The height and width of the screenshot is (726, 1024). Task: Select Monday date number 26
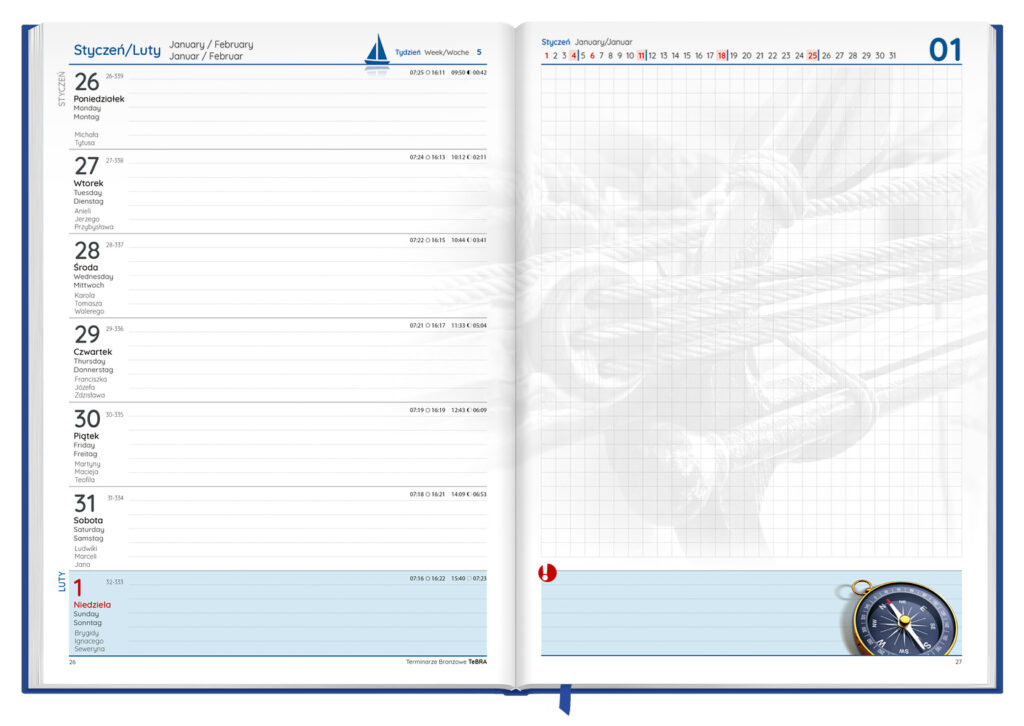(87, 83)
